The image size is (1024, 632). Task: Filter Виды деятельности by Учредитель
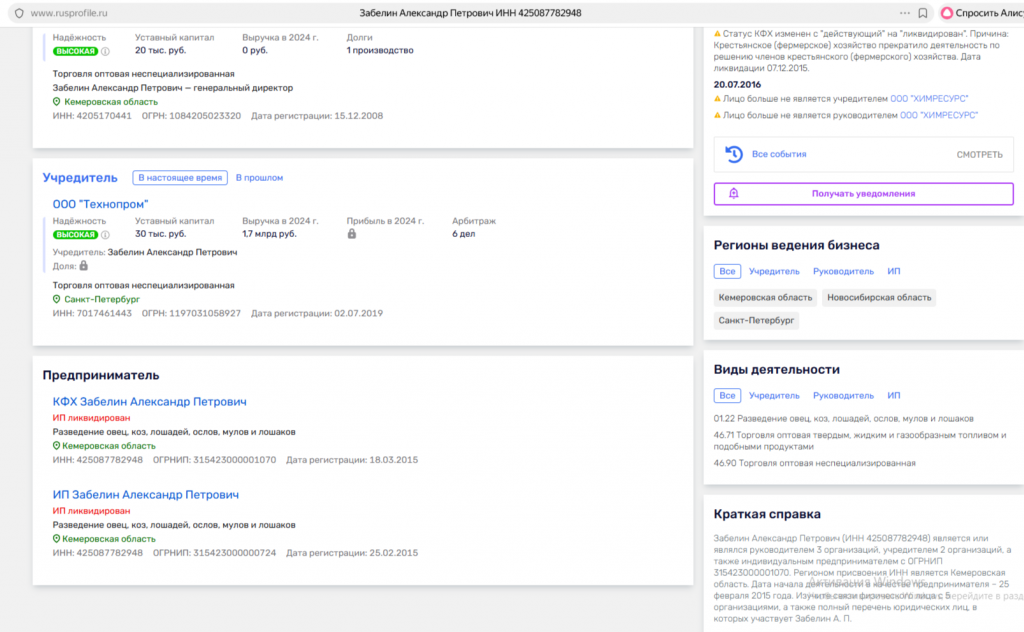tap(774, 396)
